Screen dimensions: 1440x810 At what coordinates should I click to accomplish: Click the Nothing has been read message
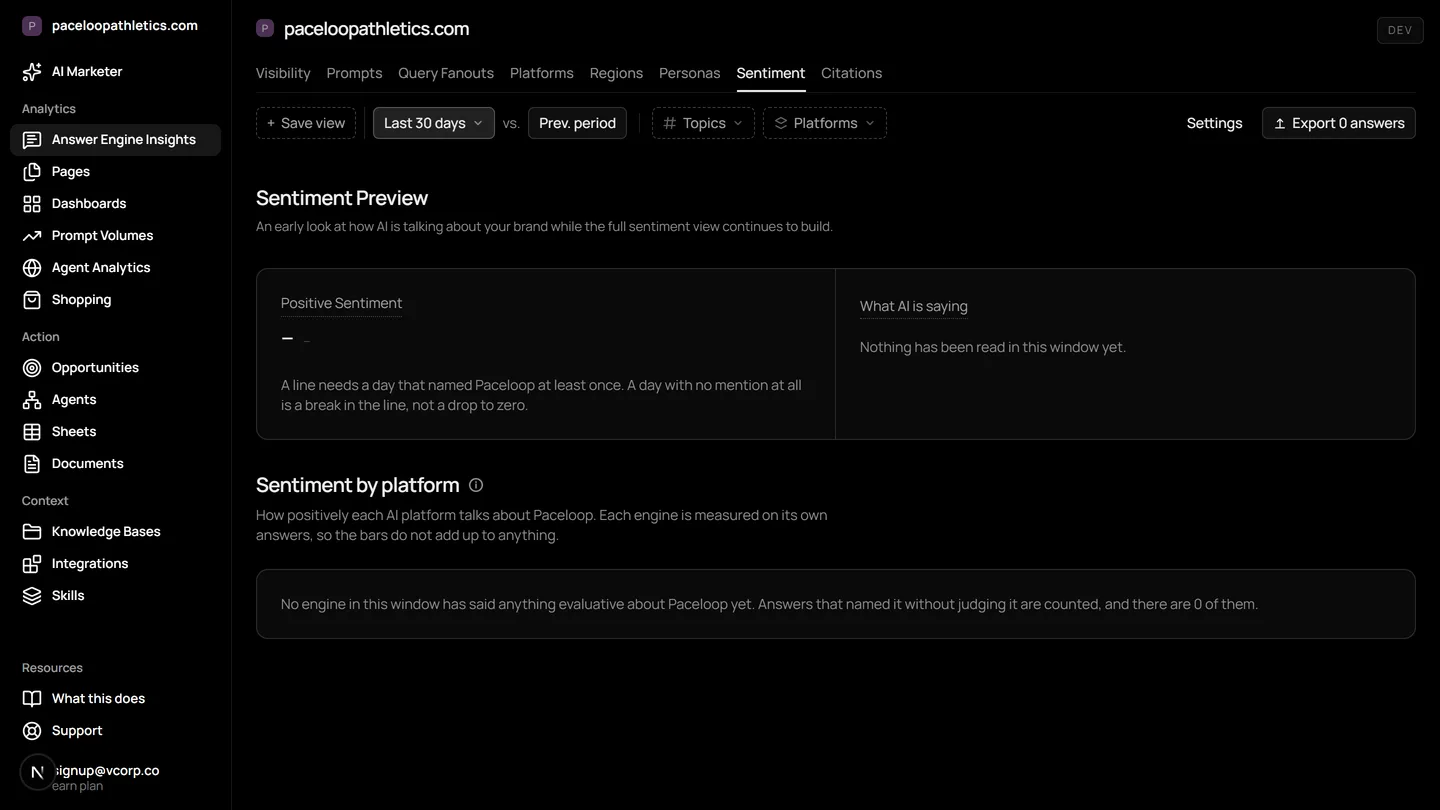(993, 347)
